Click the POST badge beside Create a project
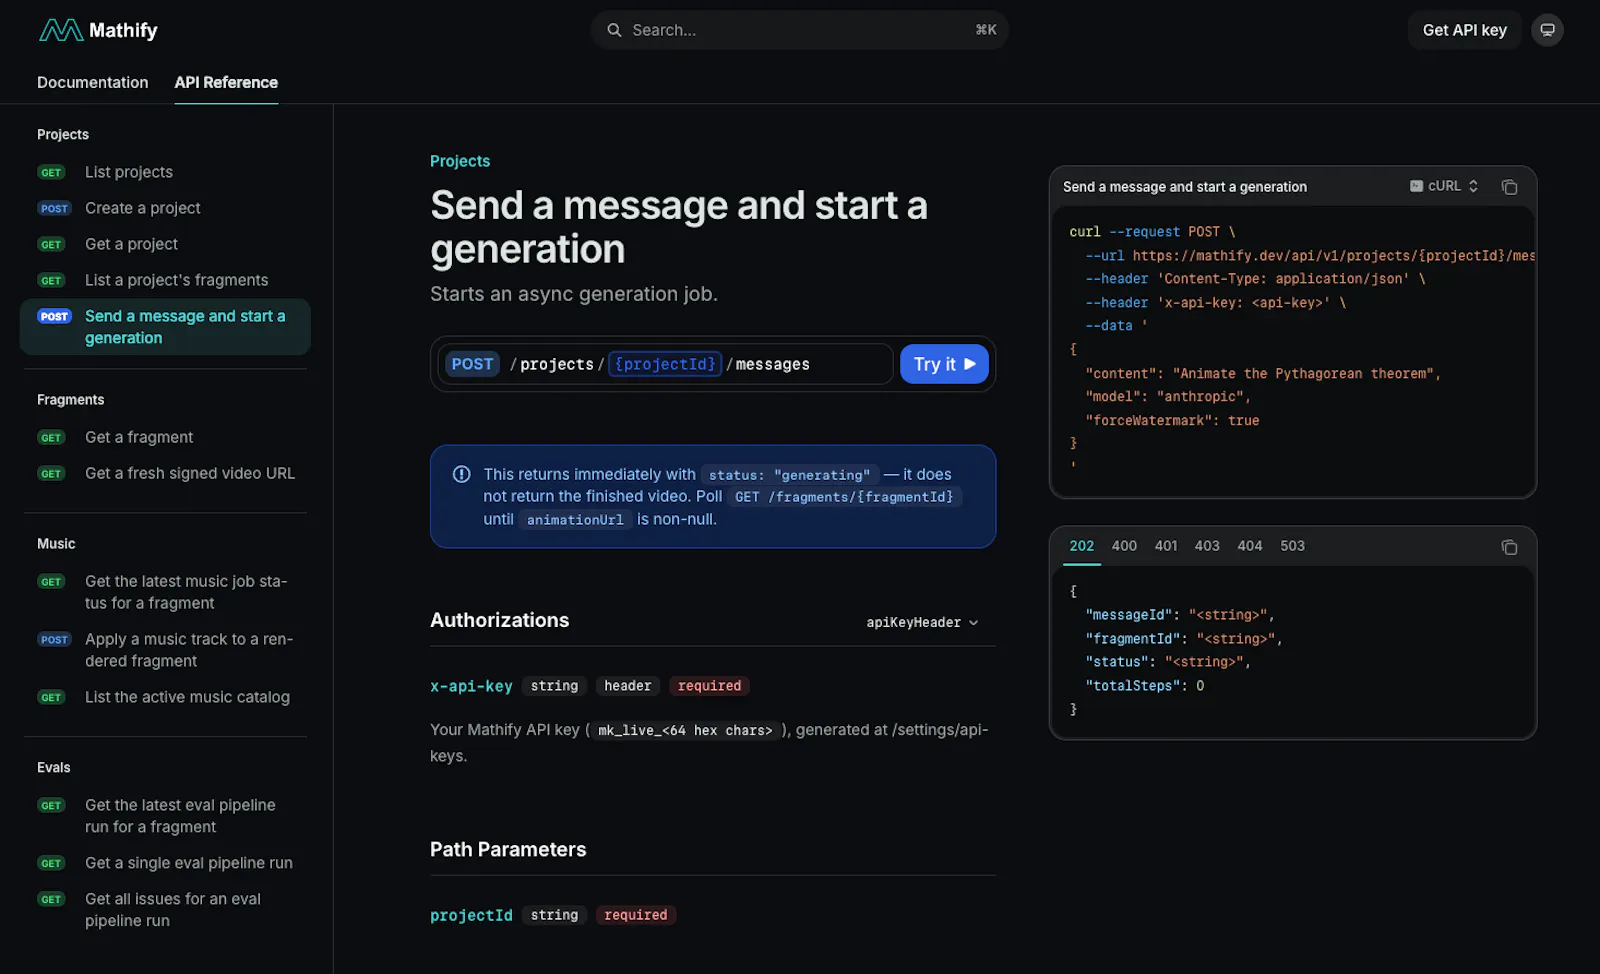 coord(54,208)
